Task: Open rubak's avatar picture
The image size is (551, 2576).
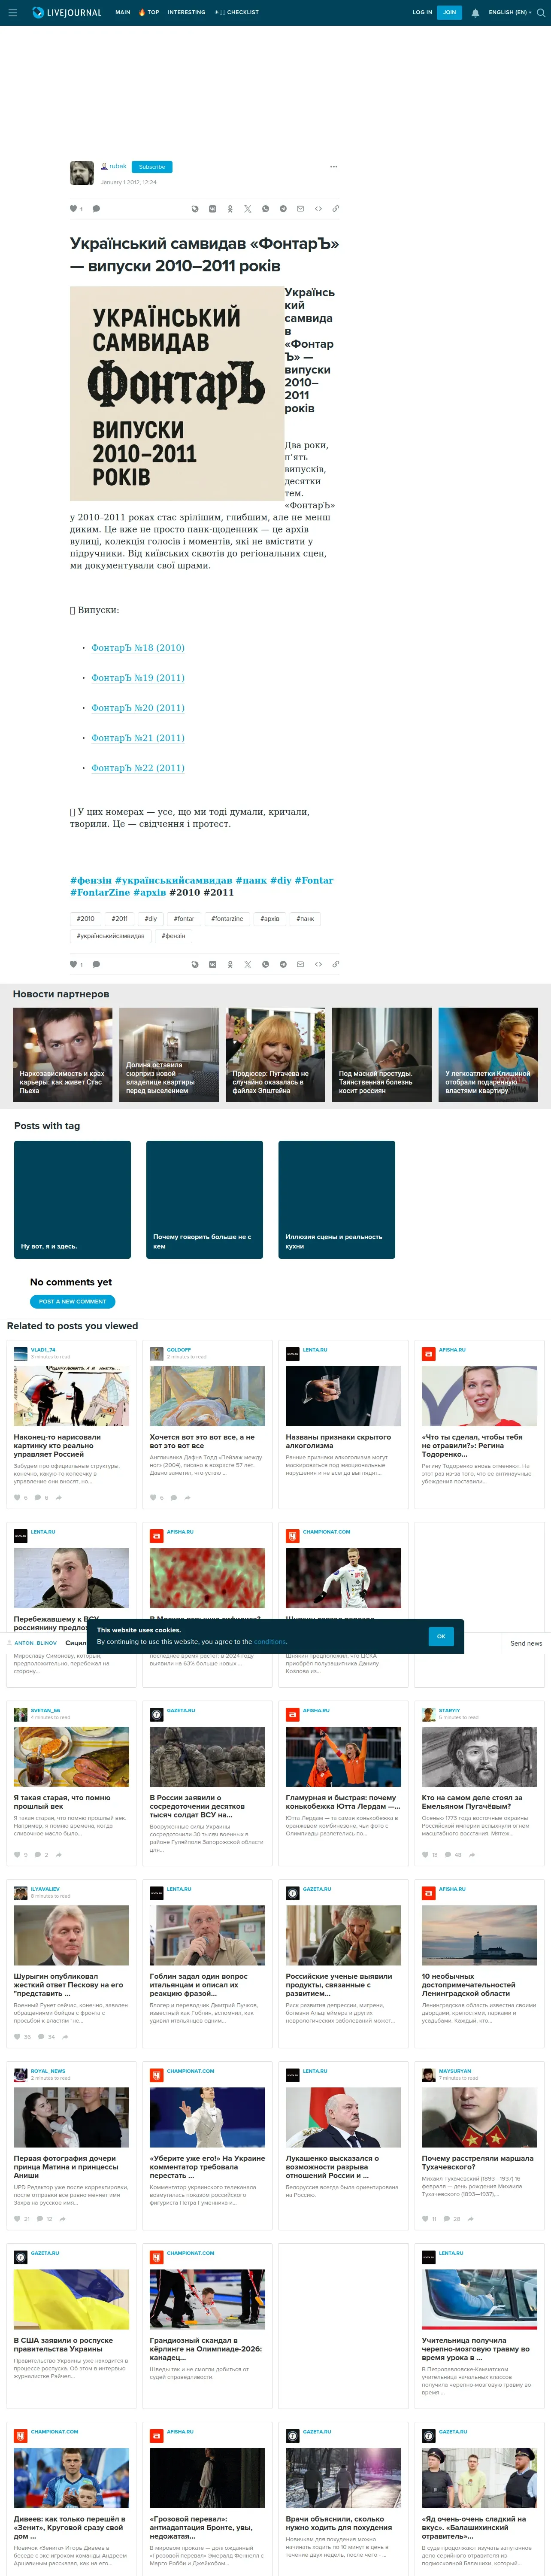Action: (82, 173)
